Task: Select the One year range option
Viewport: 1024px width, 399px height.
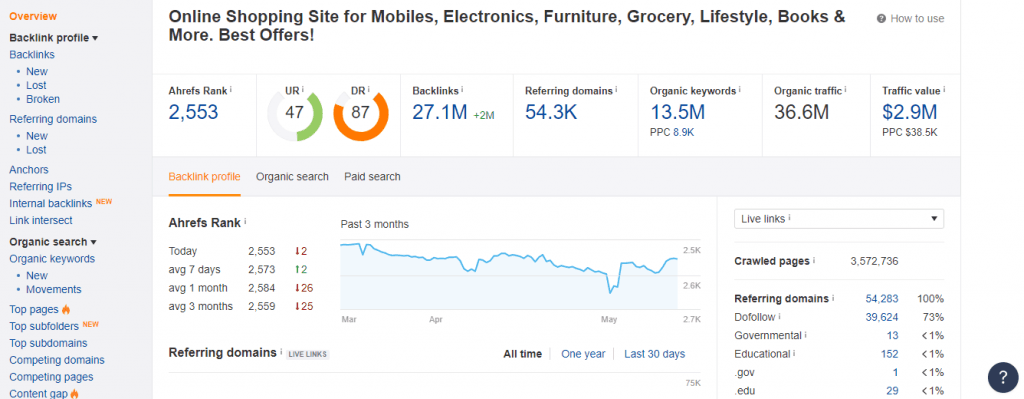Action: pos(583,354)
